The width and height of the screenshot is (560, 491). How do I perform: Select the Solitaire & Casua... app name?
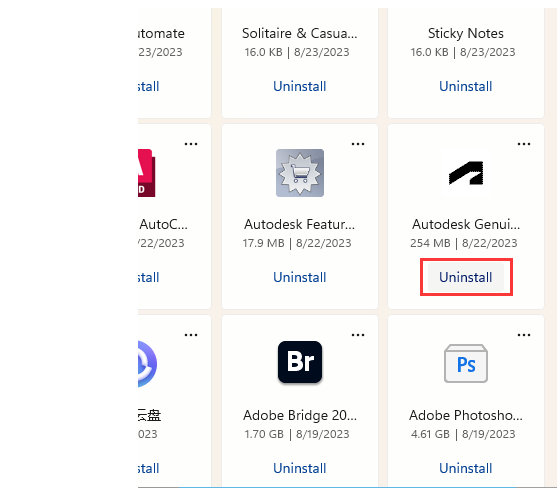click(x=300, y=33)
